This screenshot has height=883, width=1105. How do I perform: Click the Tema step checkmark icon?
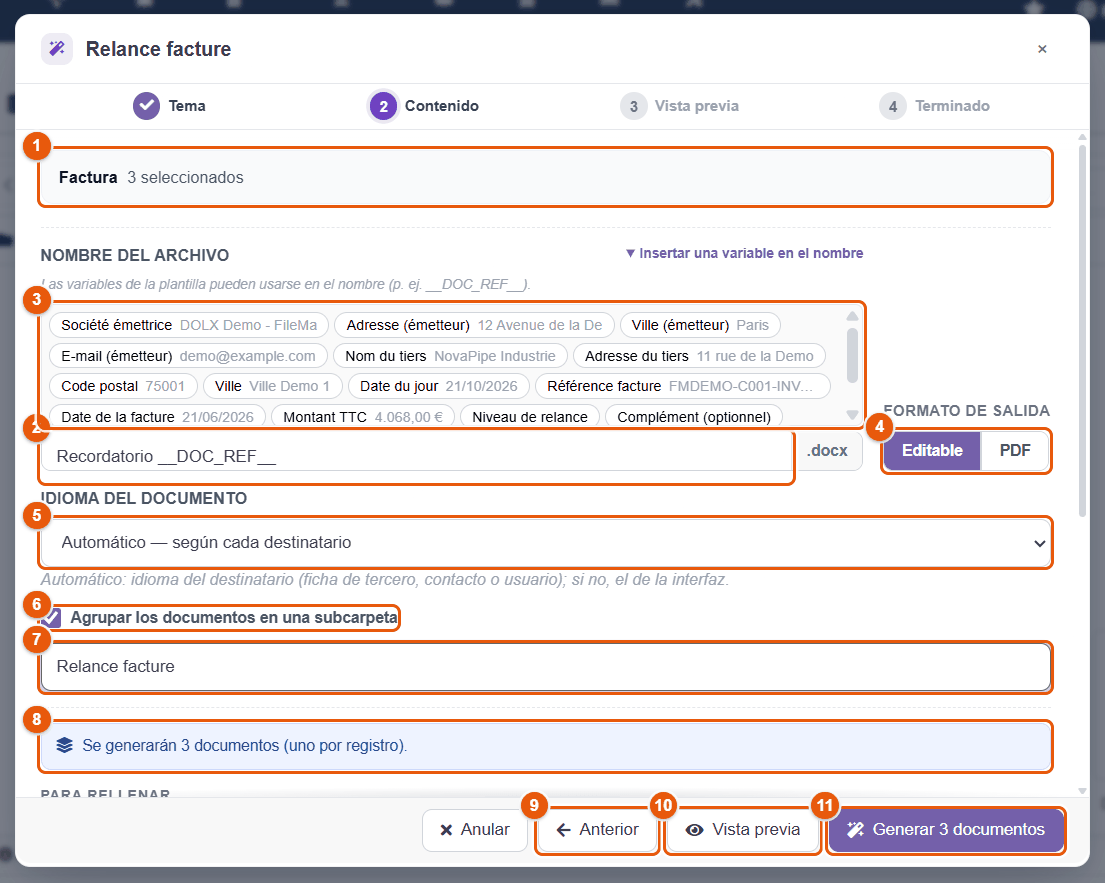tap(147, 106)
